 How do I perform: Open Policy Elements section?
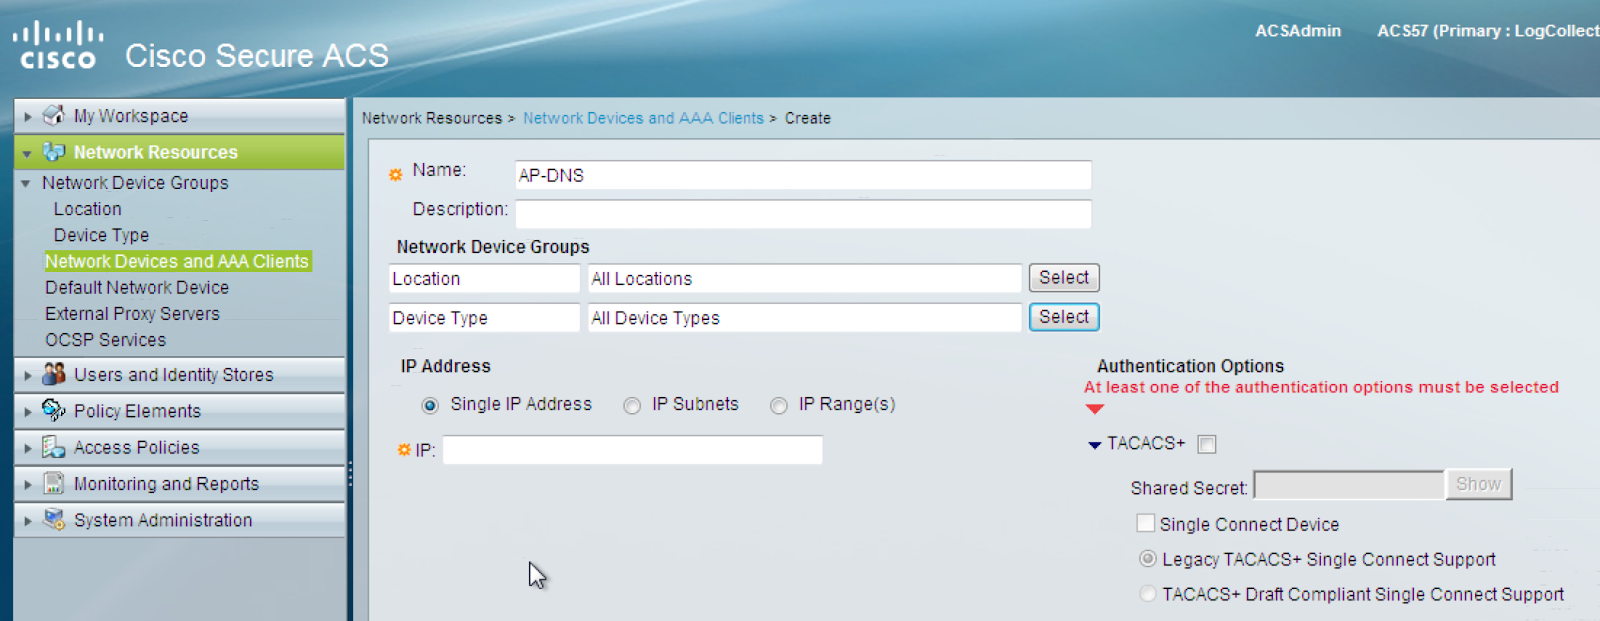pos(137,411)
